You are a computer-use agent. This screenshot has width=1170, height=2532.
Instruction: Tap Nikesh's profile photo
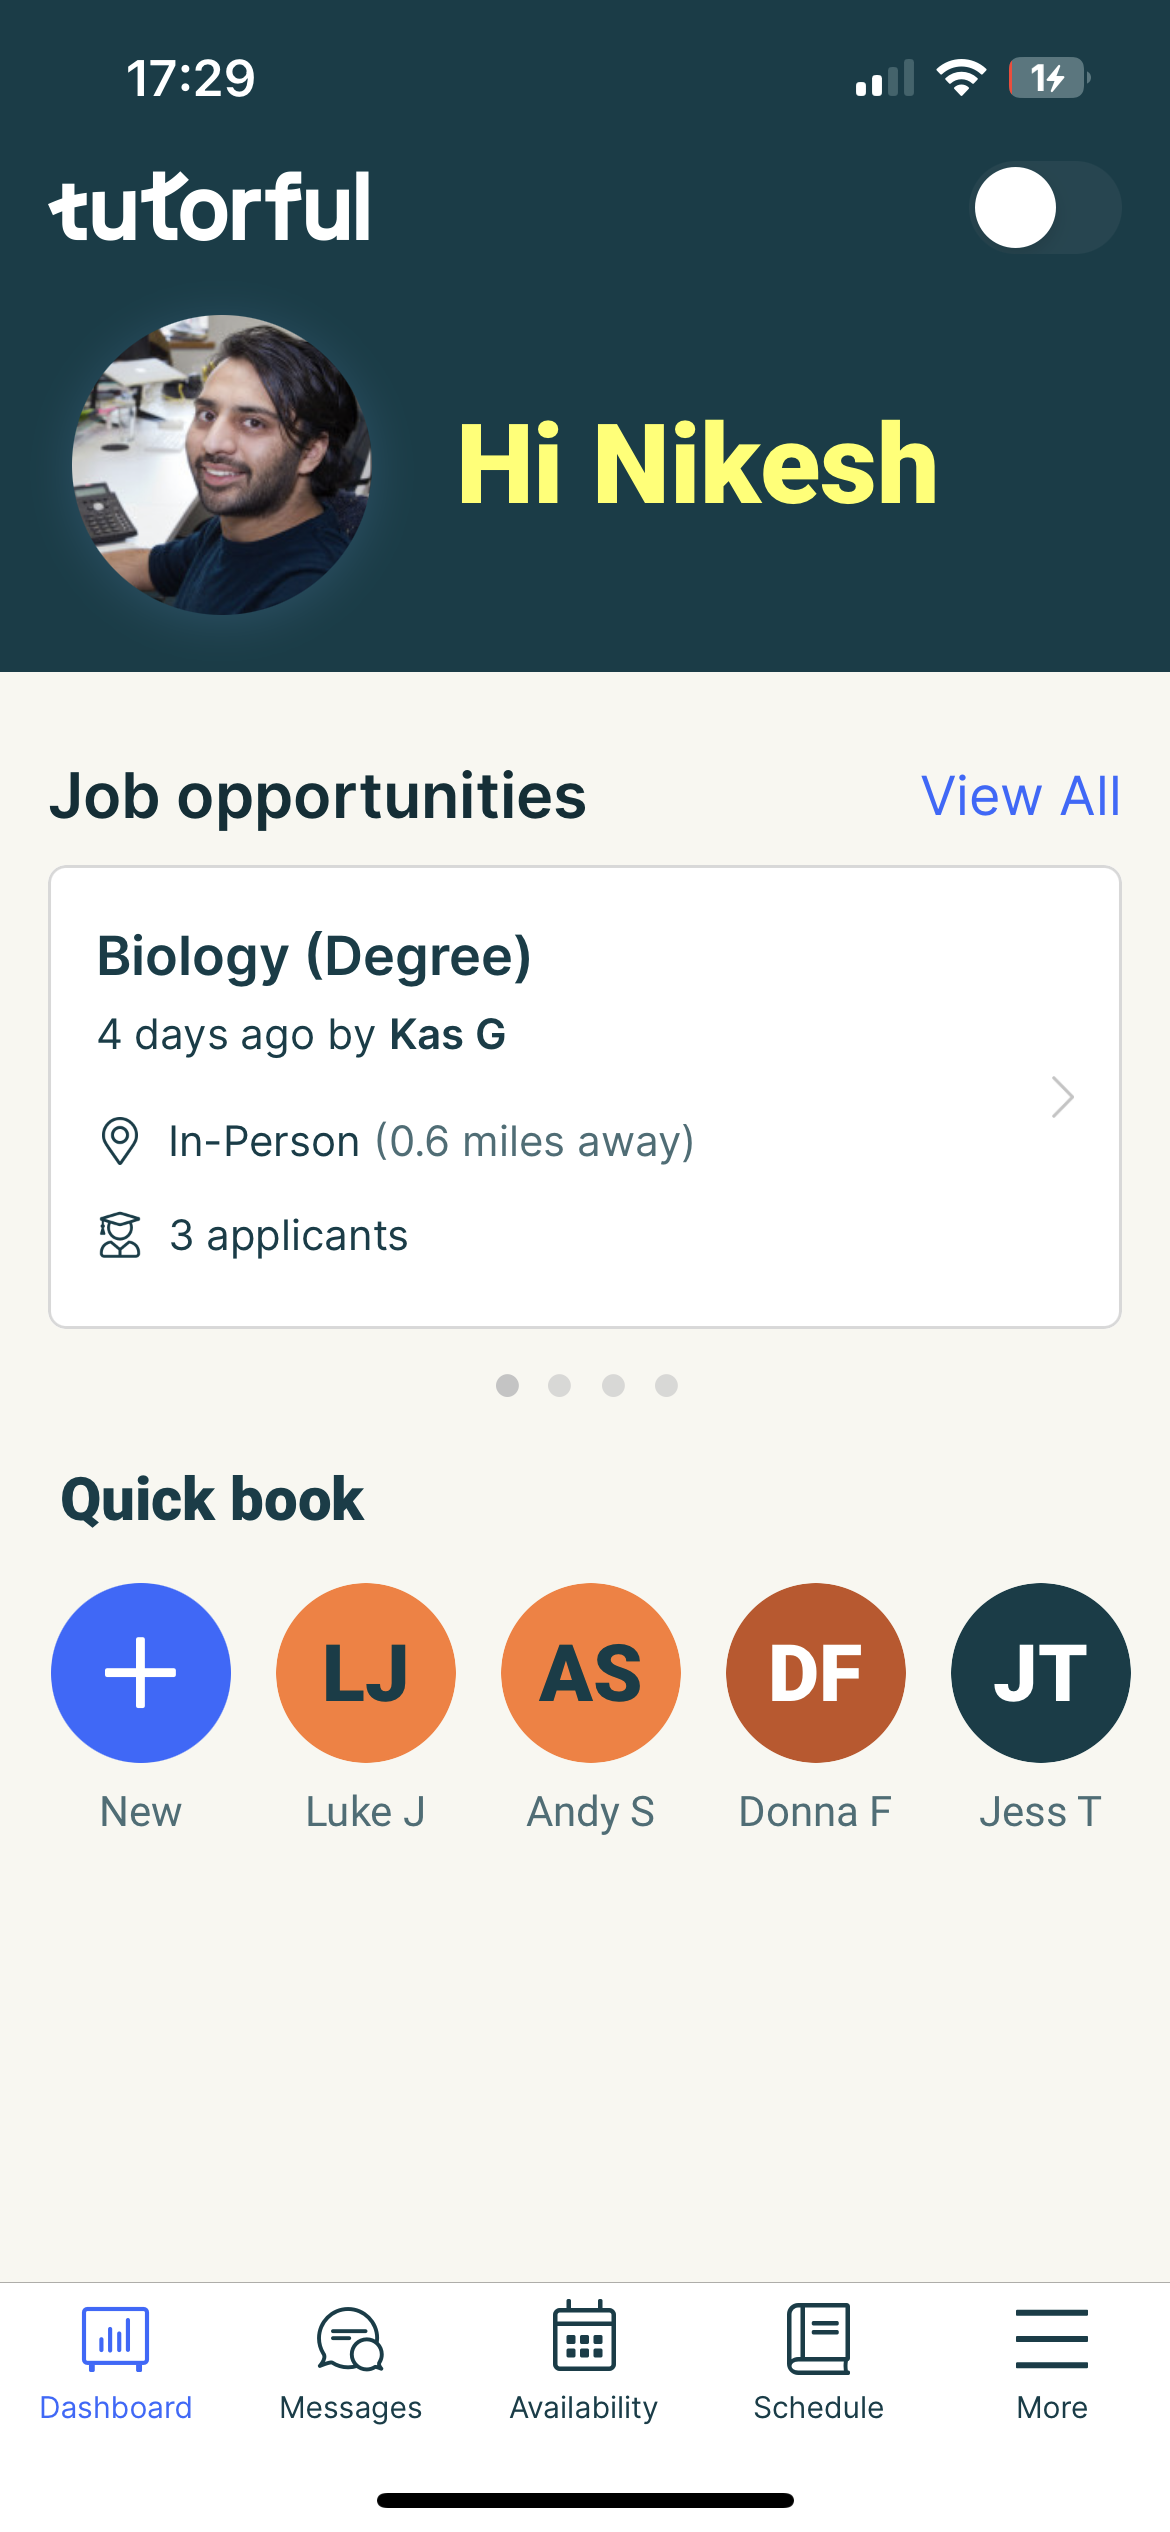coord(222,465)
